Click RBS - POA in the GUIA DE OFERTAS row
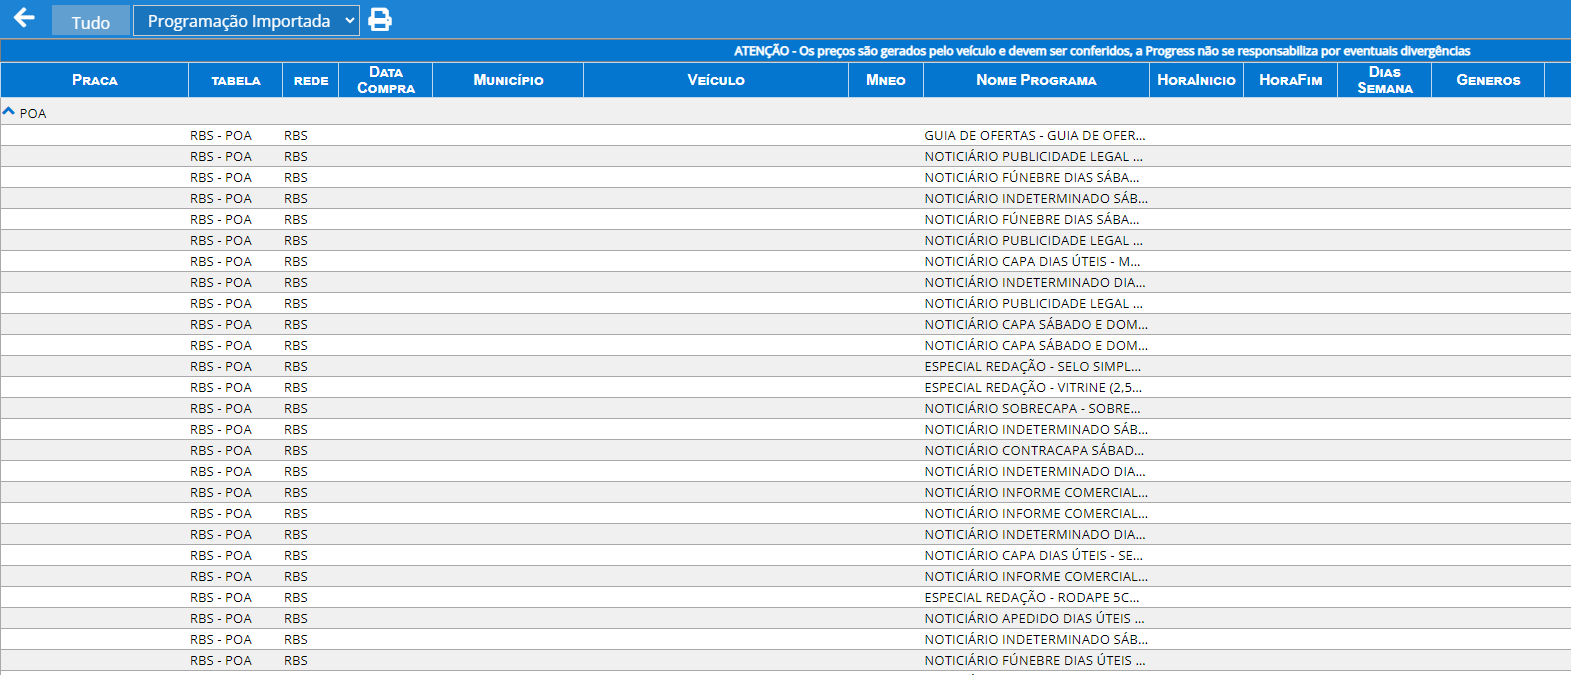1571x675 pixels. [x=221, y=135]
